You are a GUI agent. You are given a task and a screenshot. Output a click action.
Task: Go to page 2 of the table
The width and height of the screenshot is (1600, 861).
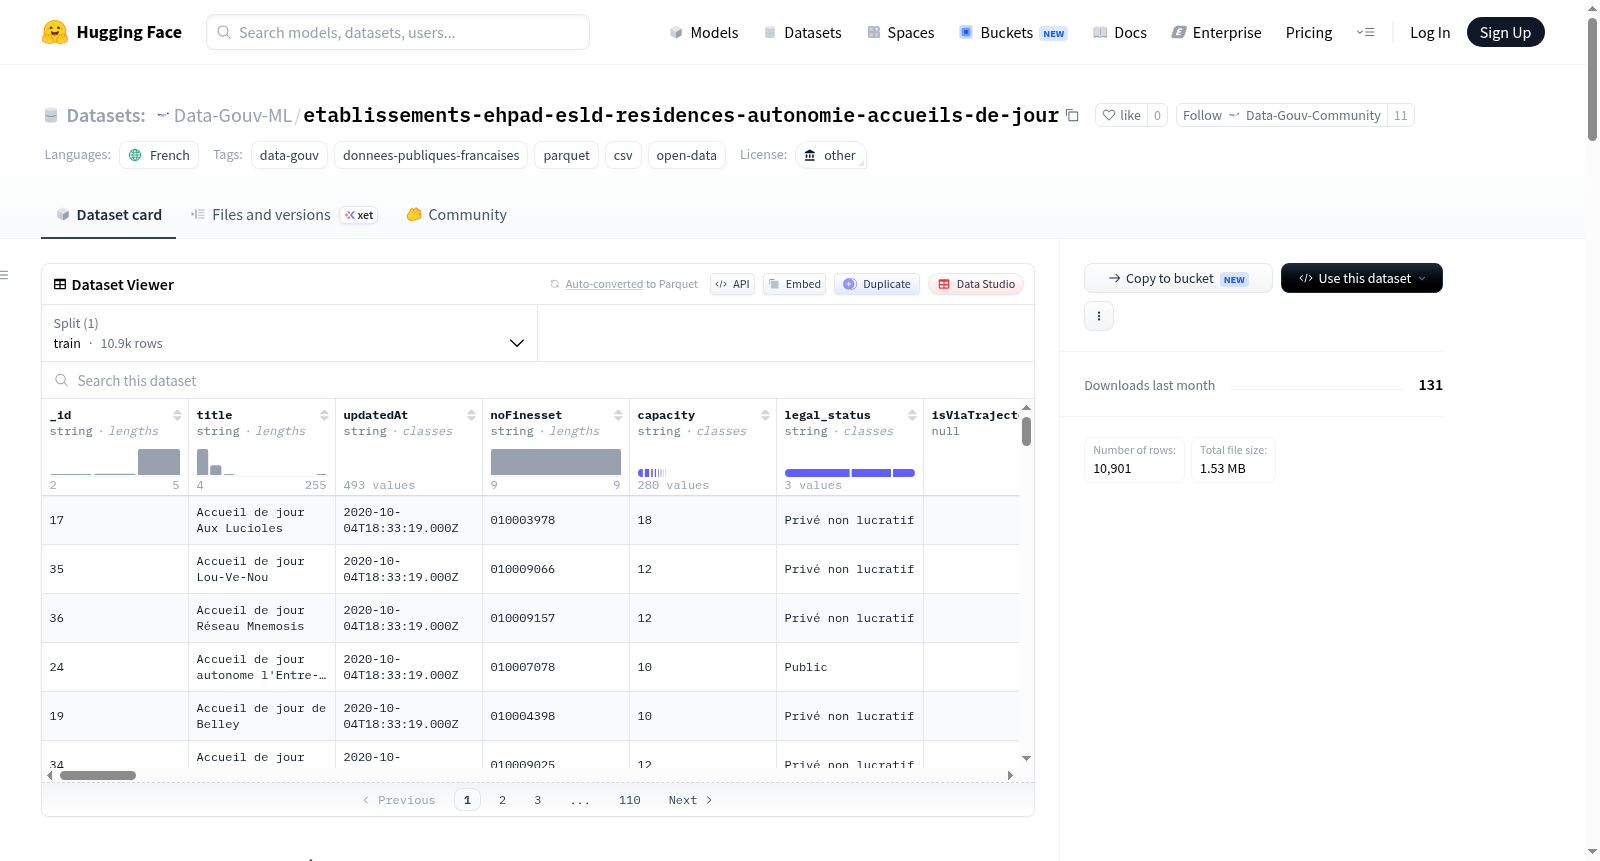pyautogui.click(x=502, y=800)
